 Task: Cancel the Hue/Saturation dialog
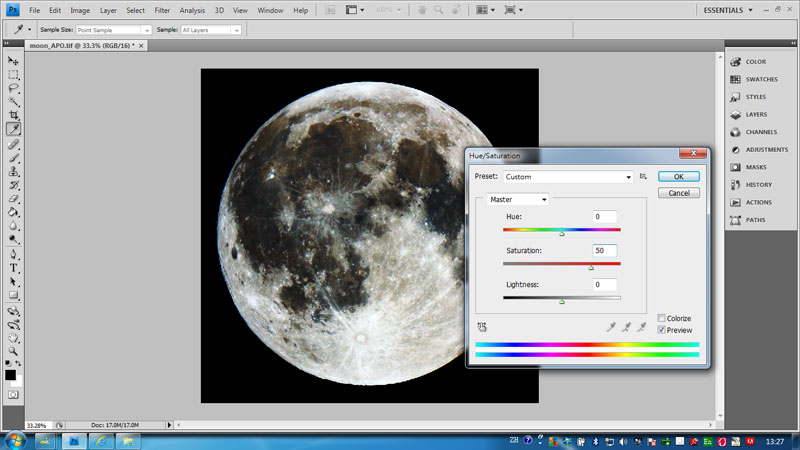[678, 193]
